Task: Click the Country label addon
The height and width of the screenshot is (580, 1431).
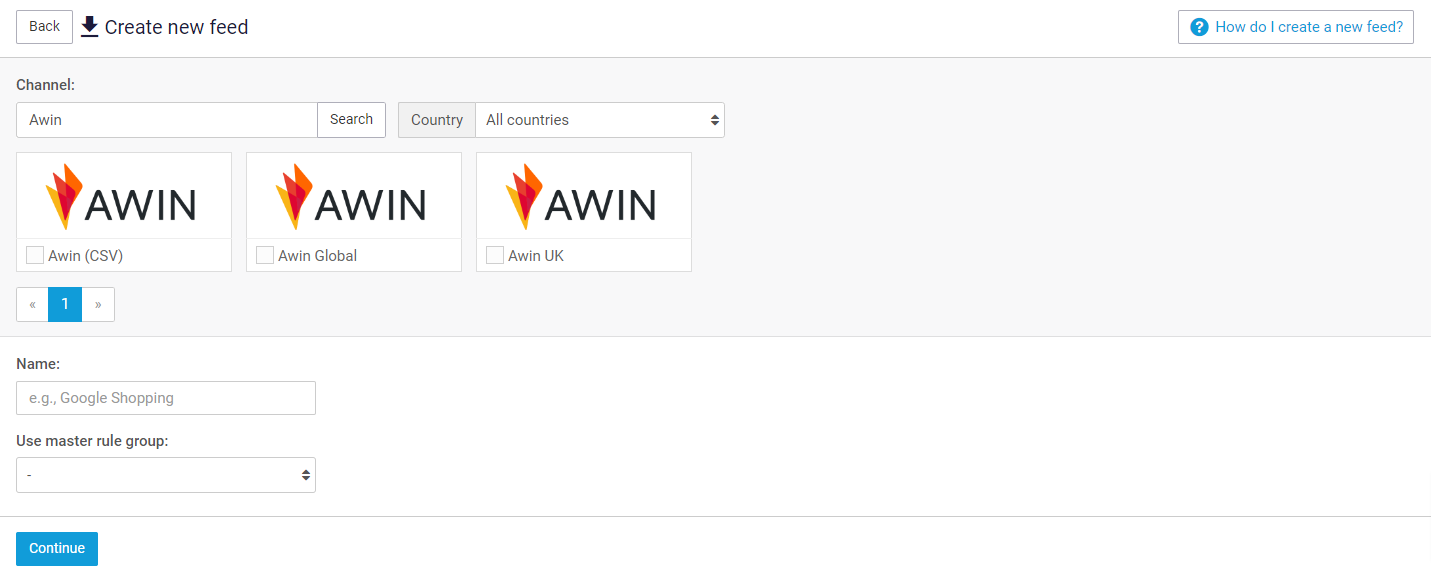Action: [x=437, y=120]
